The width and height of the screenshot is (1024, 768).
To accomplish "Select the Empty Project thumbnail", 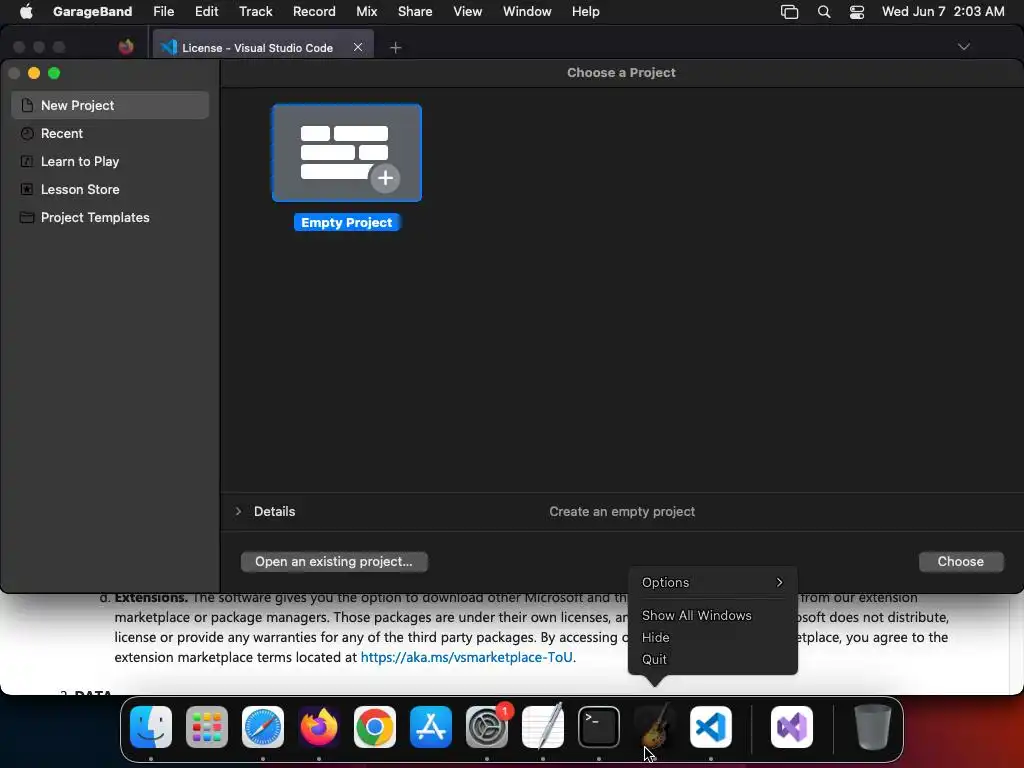I will tap(347, 153).
